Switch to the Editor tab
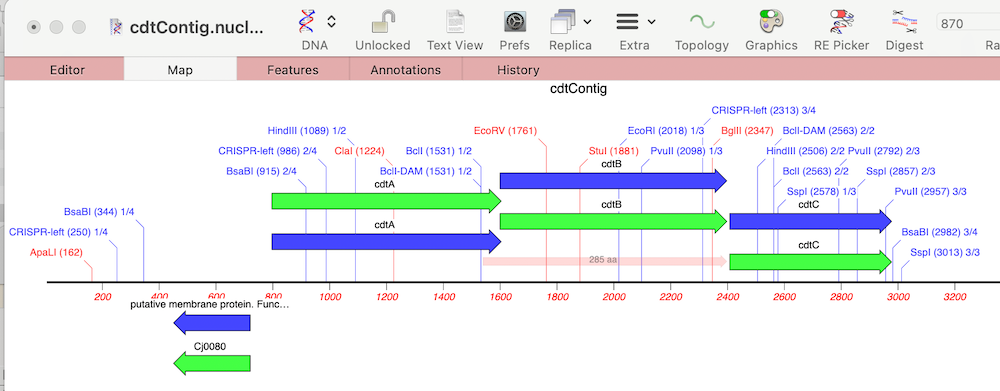 coord(67,70)
